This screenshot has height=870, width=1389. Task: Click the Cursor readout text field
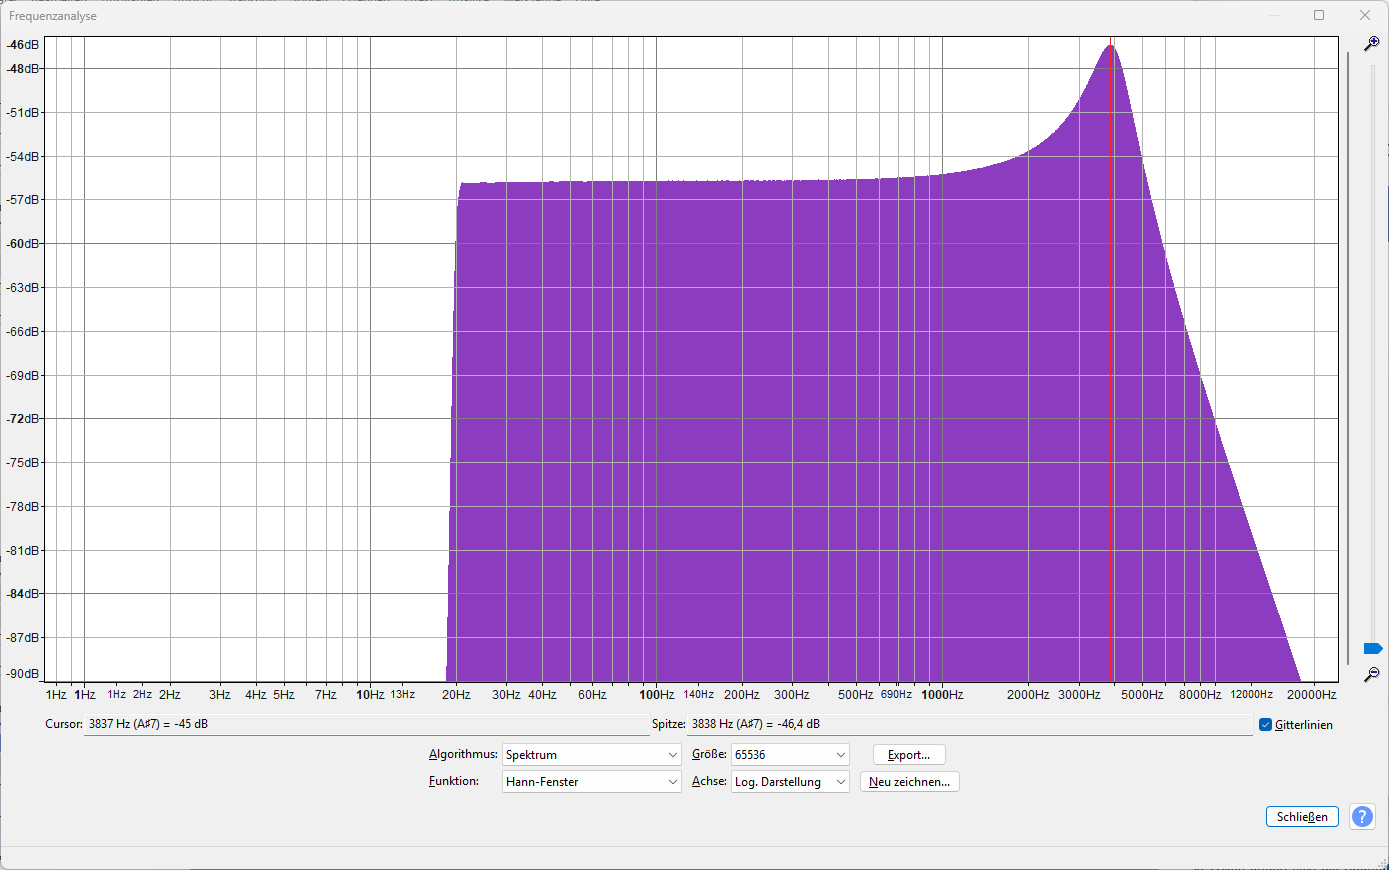click(366, 724)
